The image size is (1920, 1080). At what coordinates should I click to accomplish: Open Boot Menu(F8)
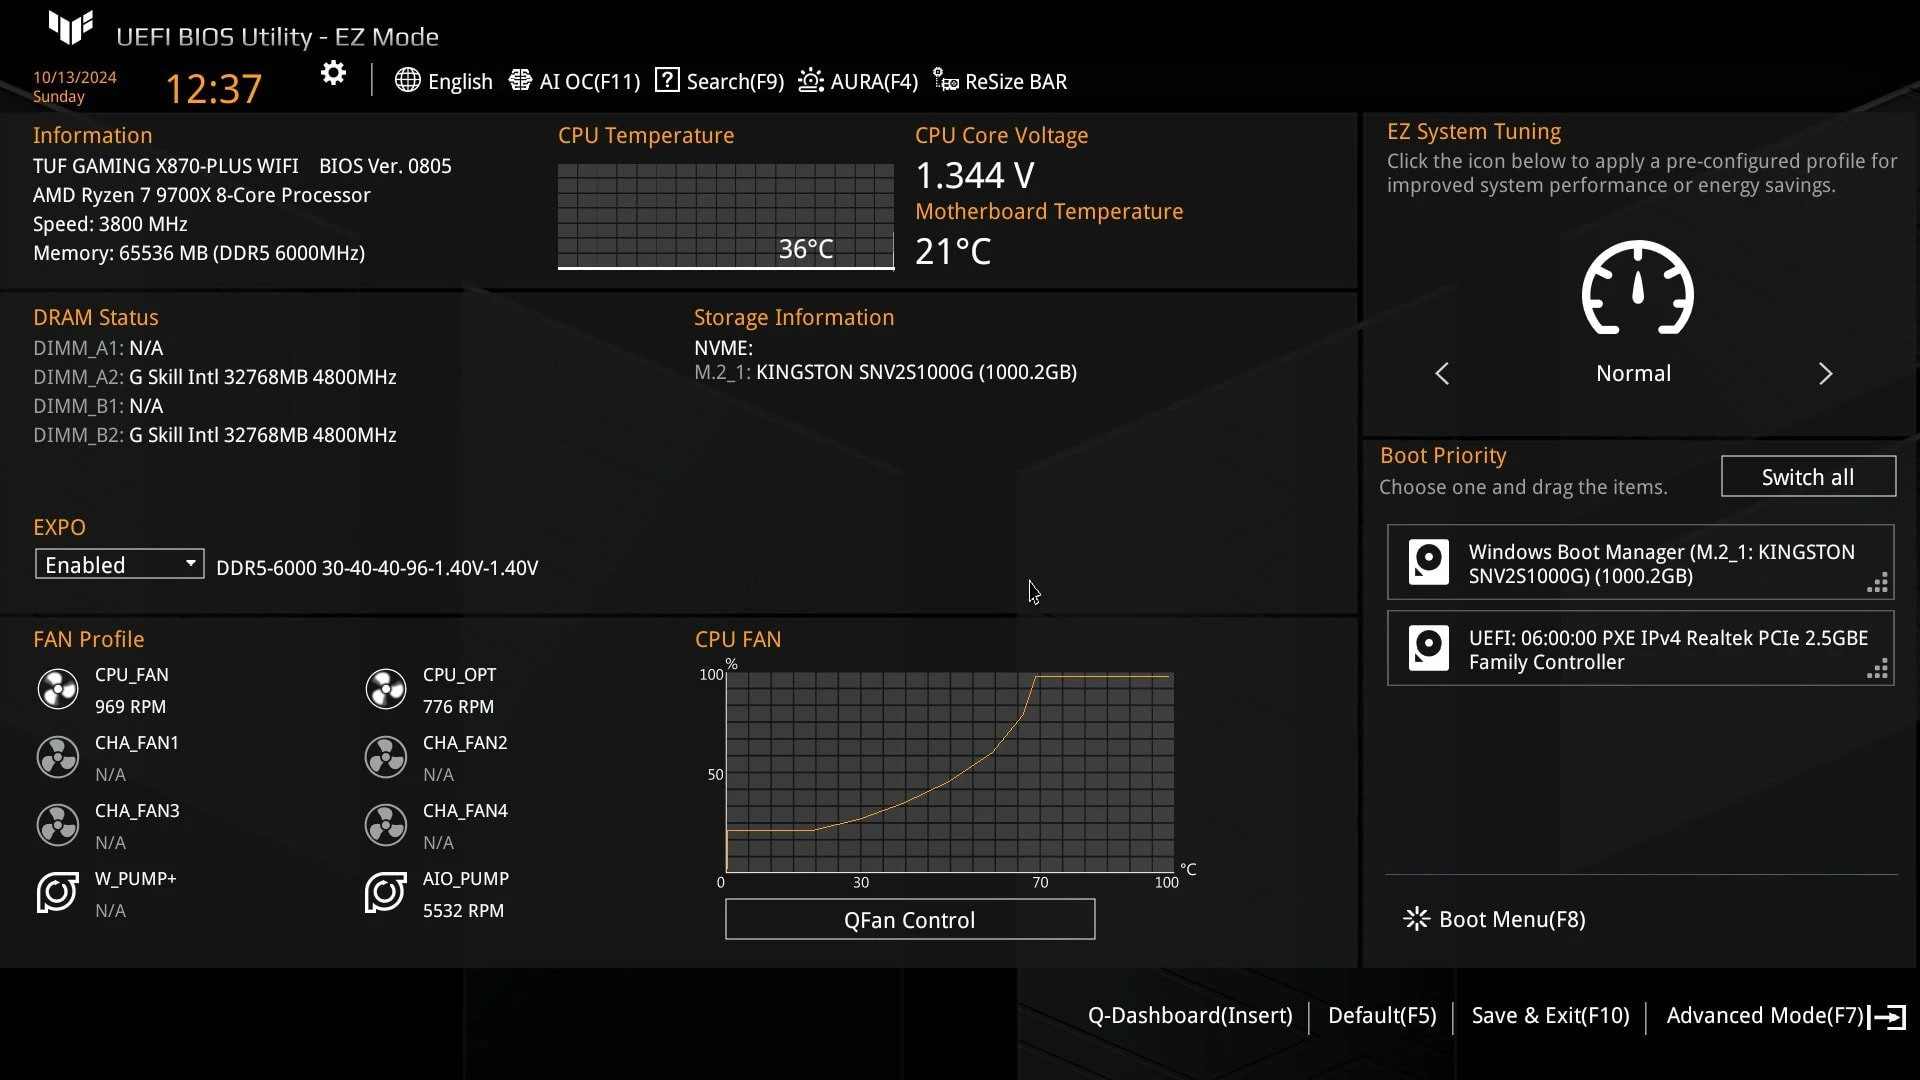point(1495,919)
